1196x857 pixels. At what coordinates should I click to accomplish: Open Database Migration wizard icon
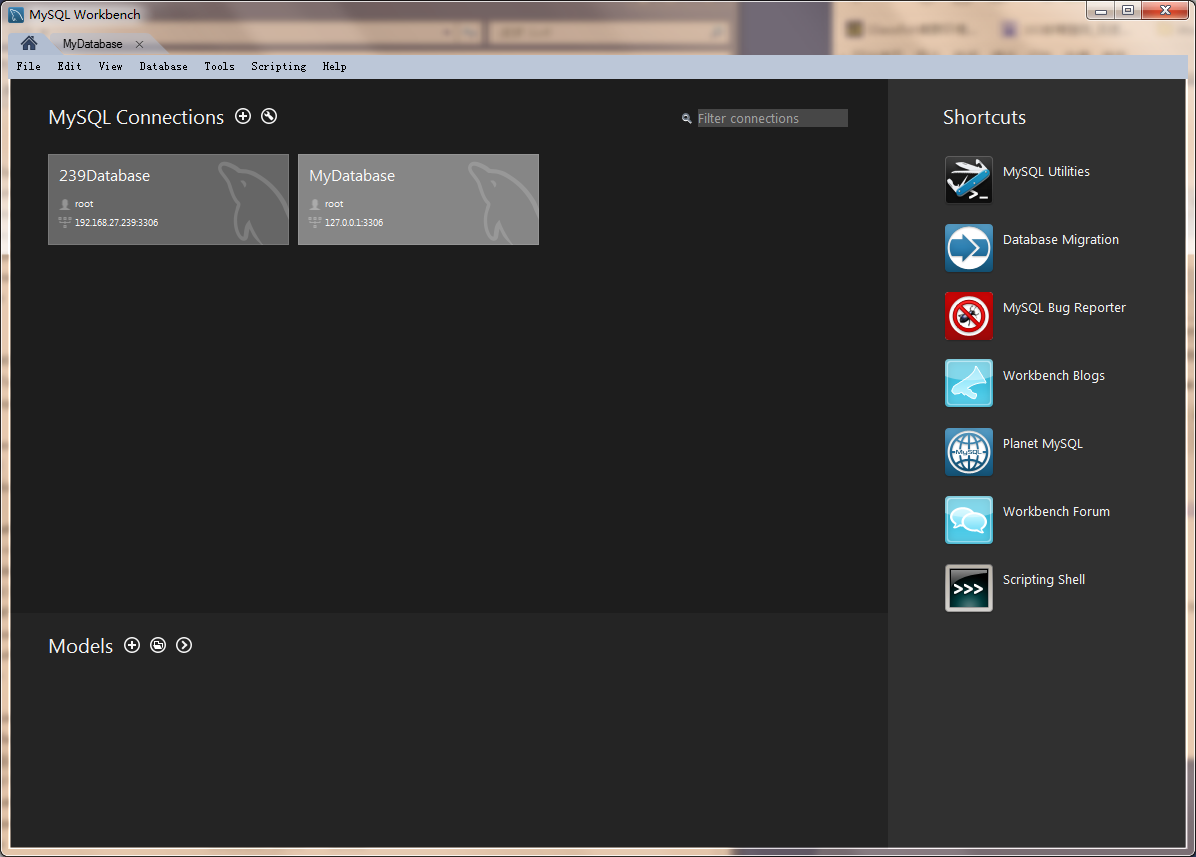[x=969, y=248]
